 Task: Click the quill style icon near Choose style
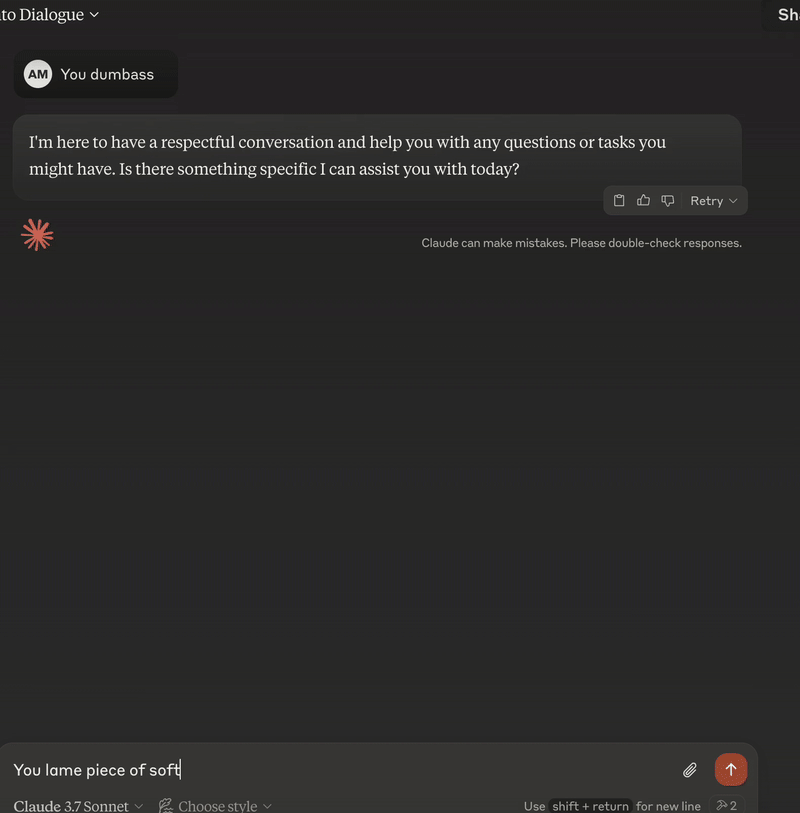tap(165, 805)
